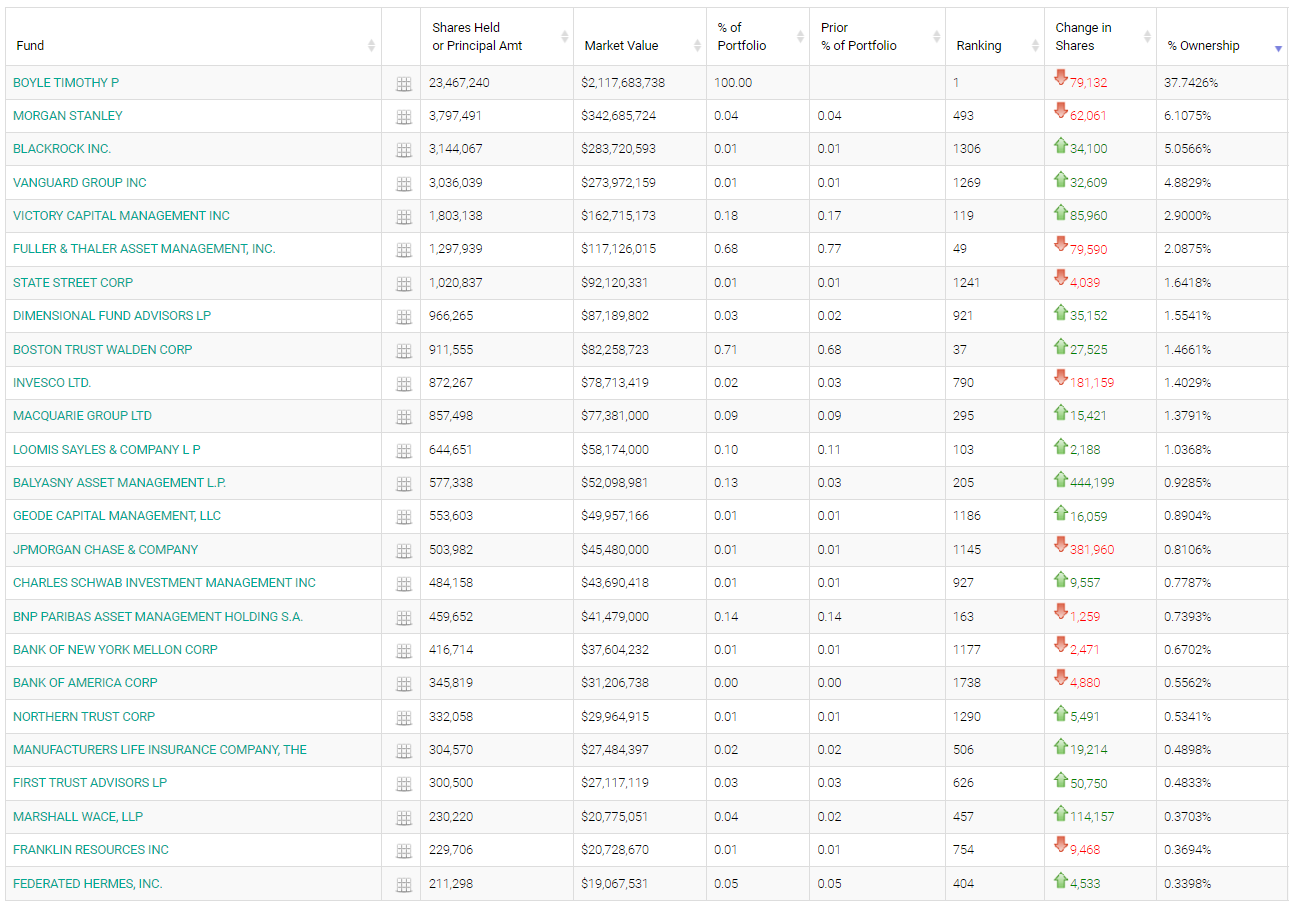Viewport: 1289px width, 902px height.
Task: Open VICTORY CAPITAL MANAGEMENT INC link
Action: [x=121, y=215]
